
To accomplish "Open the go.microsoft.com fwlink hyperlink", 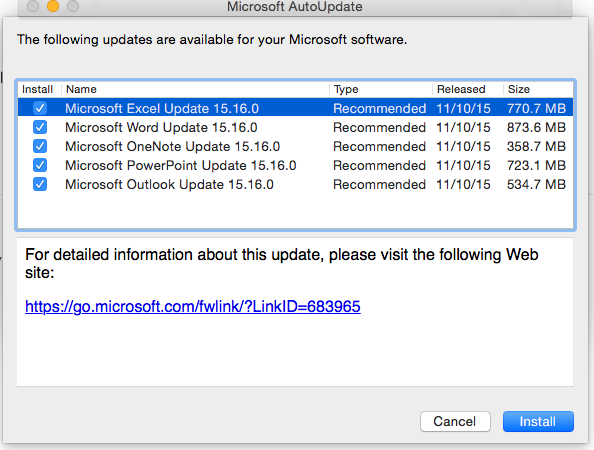I will pos(192,306).
